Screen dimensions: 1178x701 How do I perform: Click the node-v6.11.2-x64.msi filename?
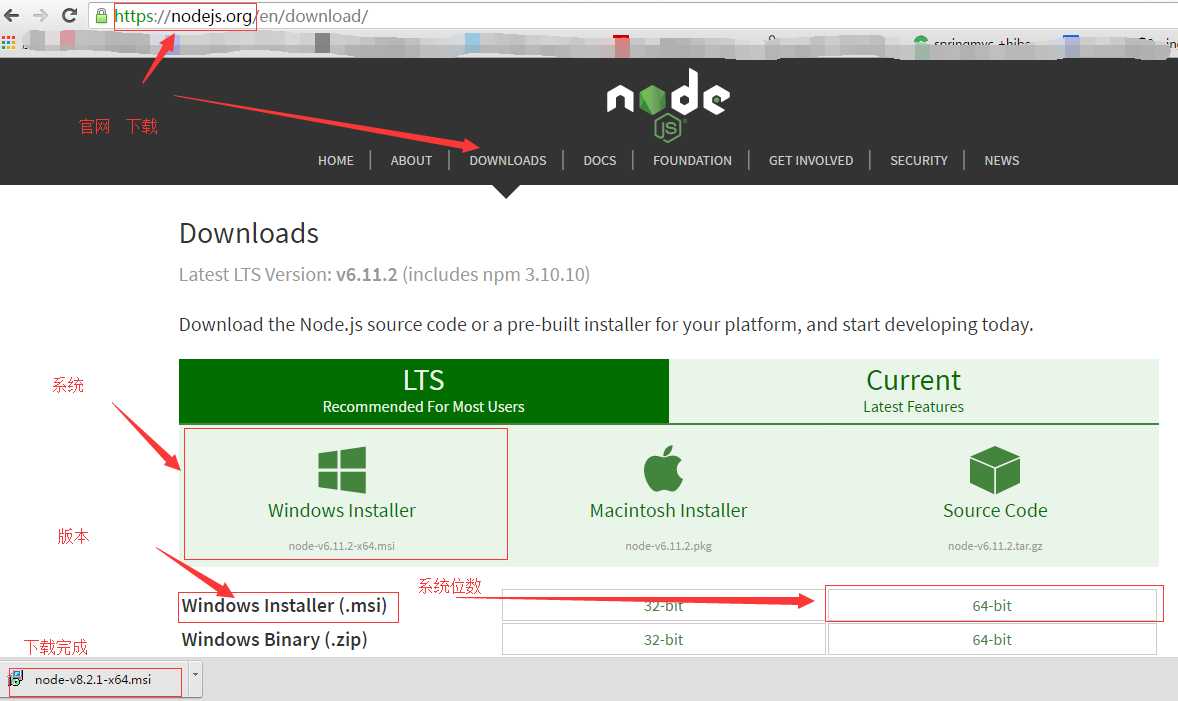[342, 546]
